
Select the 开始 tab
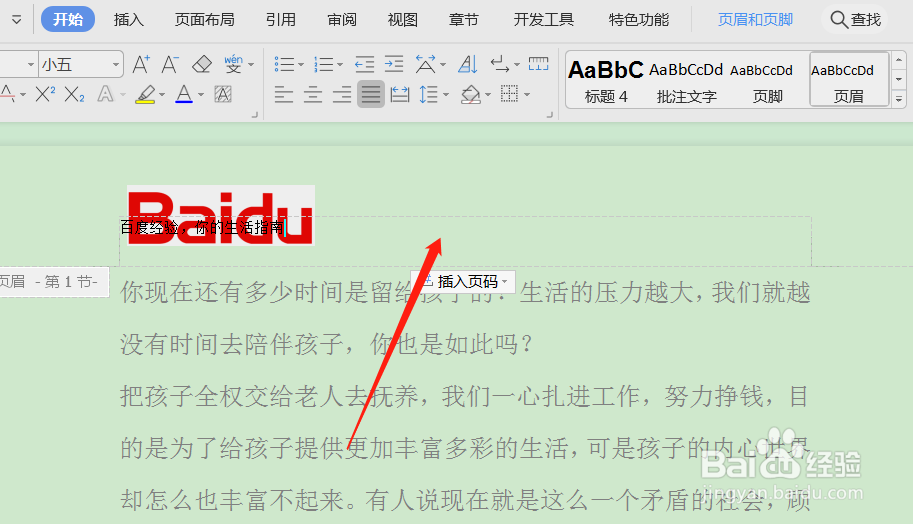(68, 20)
